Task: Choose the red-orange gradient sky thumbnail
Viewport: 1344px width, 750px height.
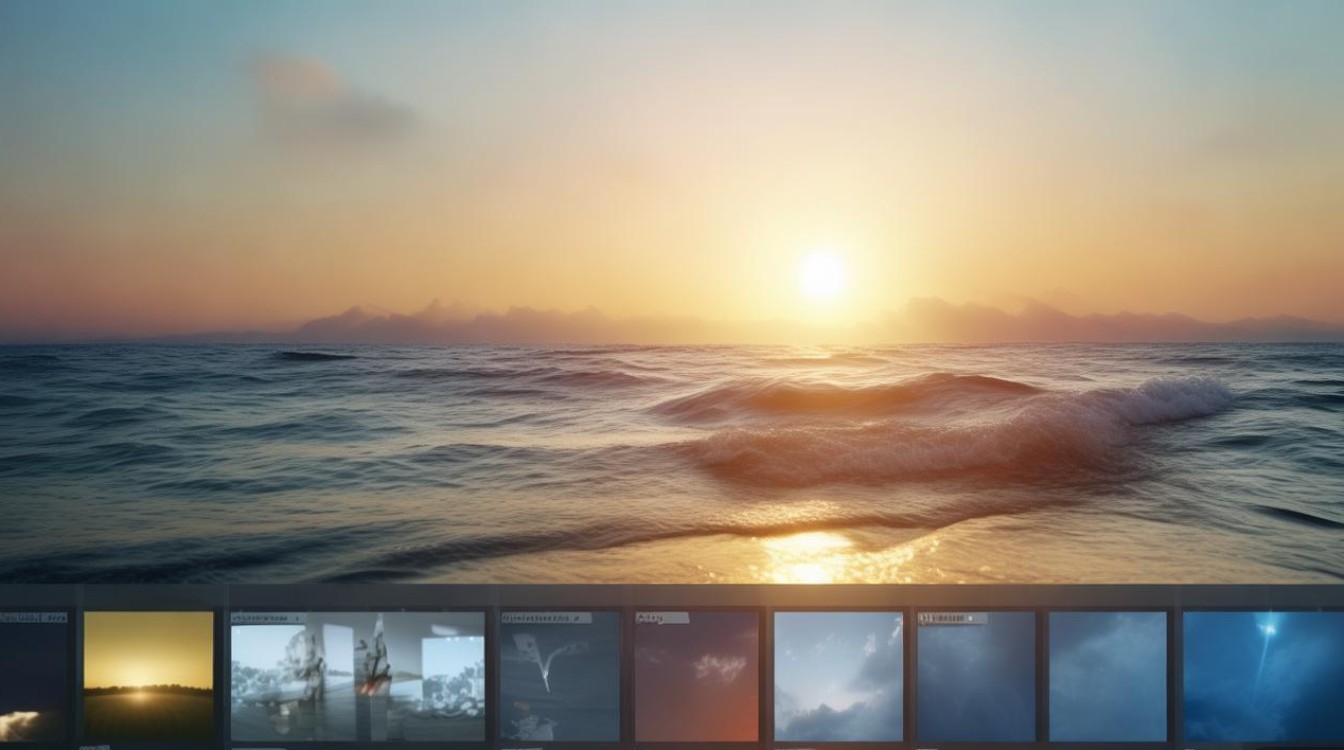Action: pos(696,682)
